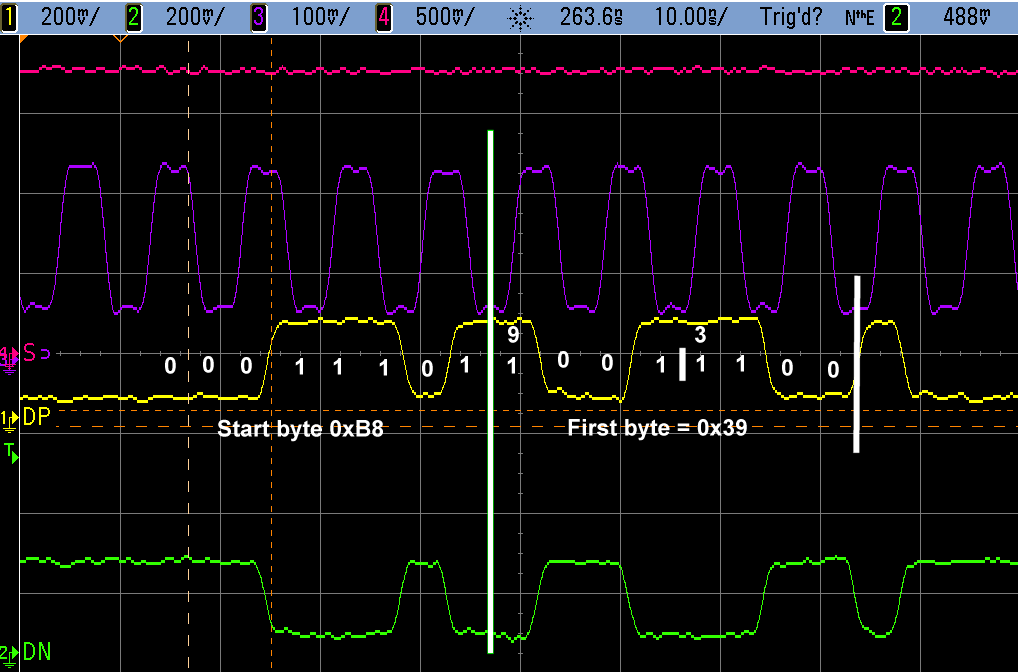The width and height of the screenshot is (1018, 672).
Task: Select the green channel 2 indicator
Action: tap(134, 16)
